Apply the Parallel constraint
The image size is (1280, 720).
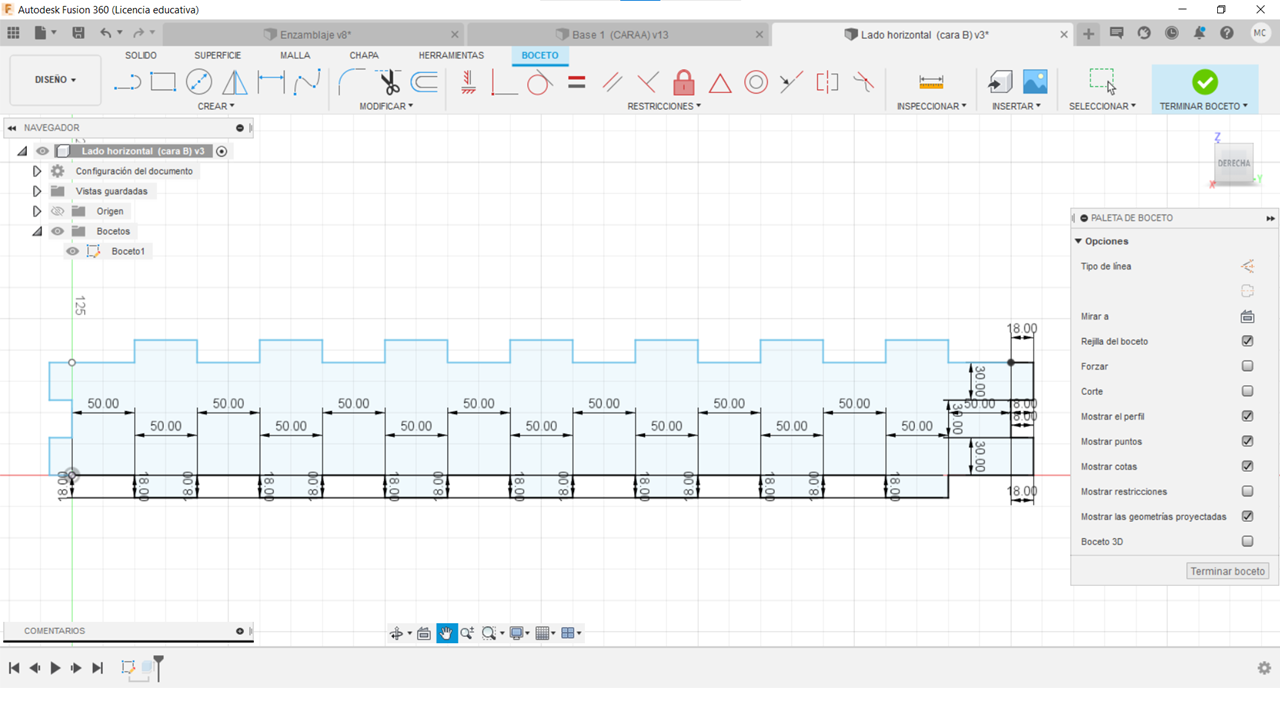click(x=612, y=82)
